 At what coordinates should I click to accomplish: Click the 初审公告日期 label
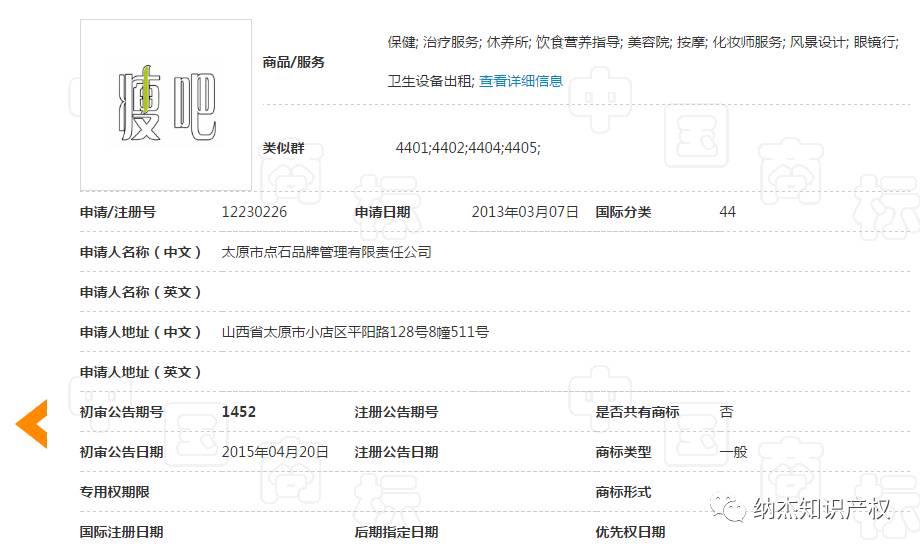(x=121, y=452)
